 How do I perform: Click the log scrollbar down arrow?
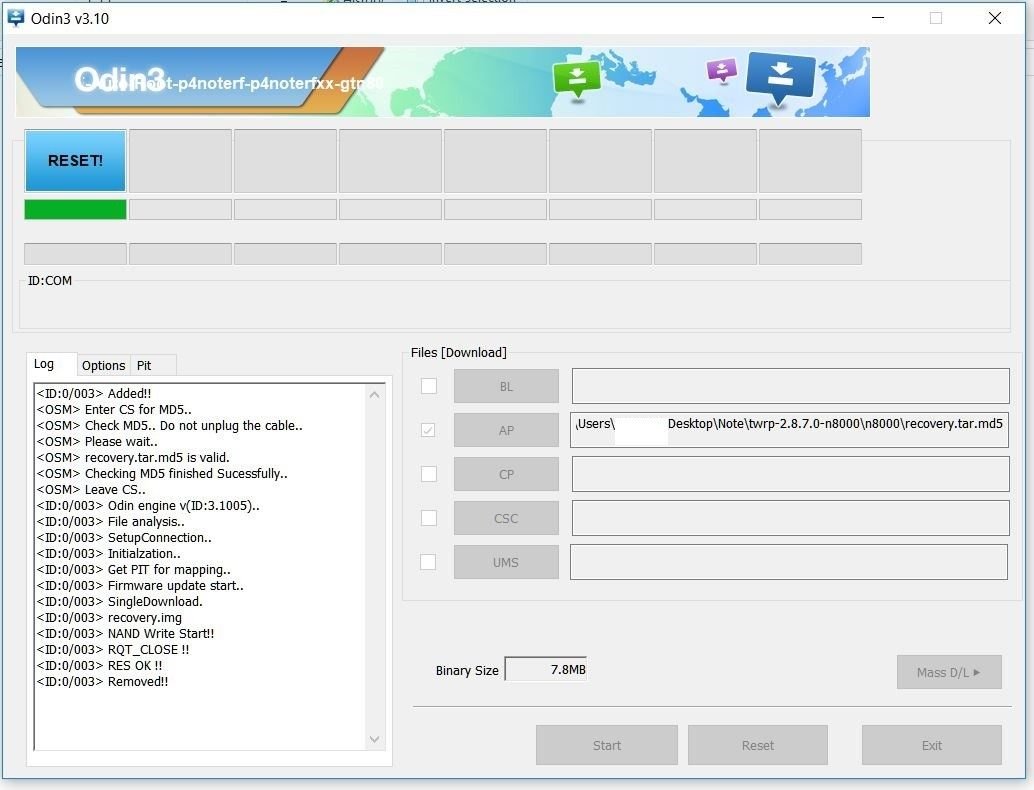[x=375, y=739]
